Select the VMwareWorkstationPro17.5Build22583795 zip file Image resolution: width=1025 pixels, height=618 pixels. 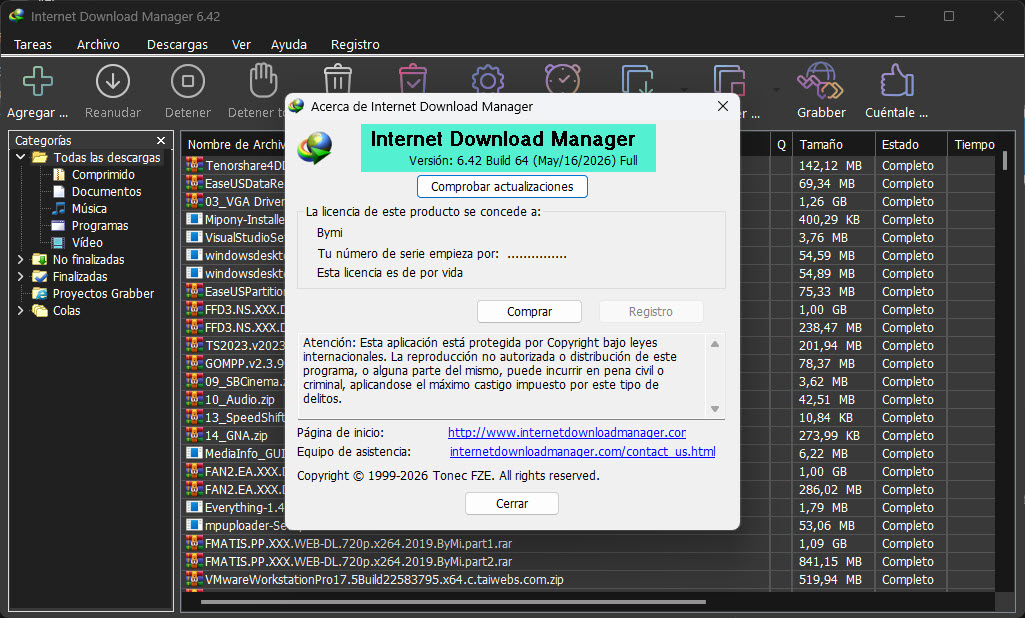tap(384, 579)
